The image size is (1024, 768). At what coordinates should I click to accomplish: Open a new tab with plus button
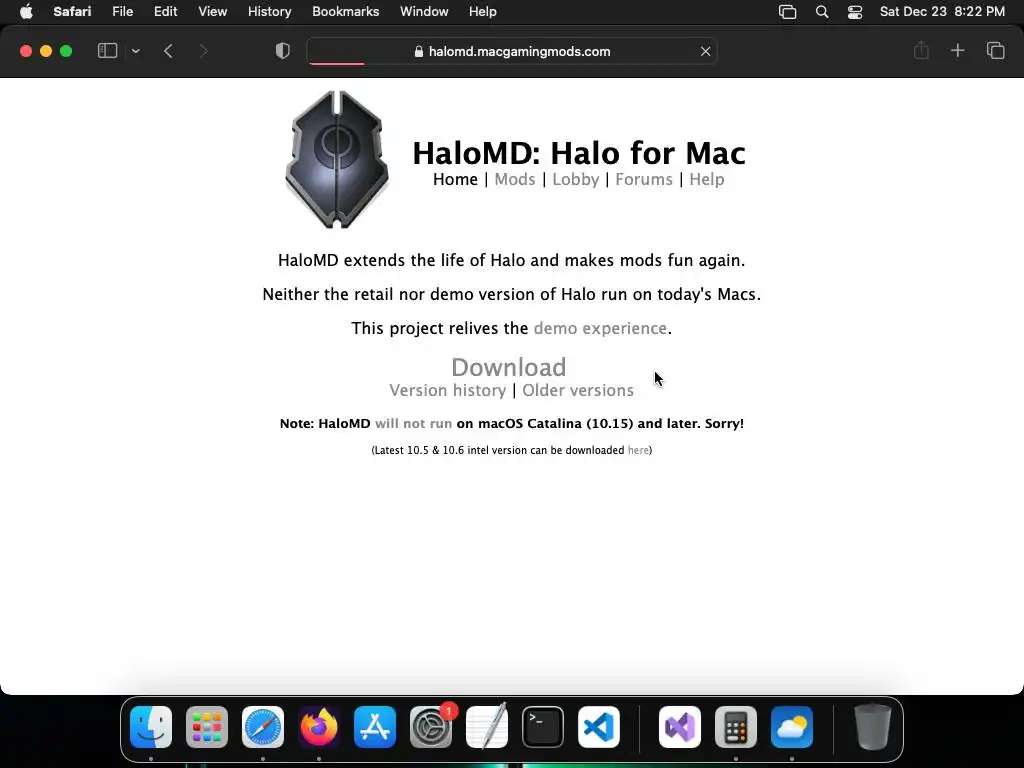point(957,50)
